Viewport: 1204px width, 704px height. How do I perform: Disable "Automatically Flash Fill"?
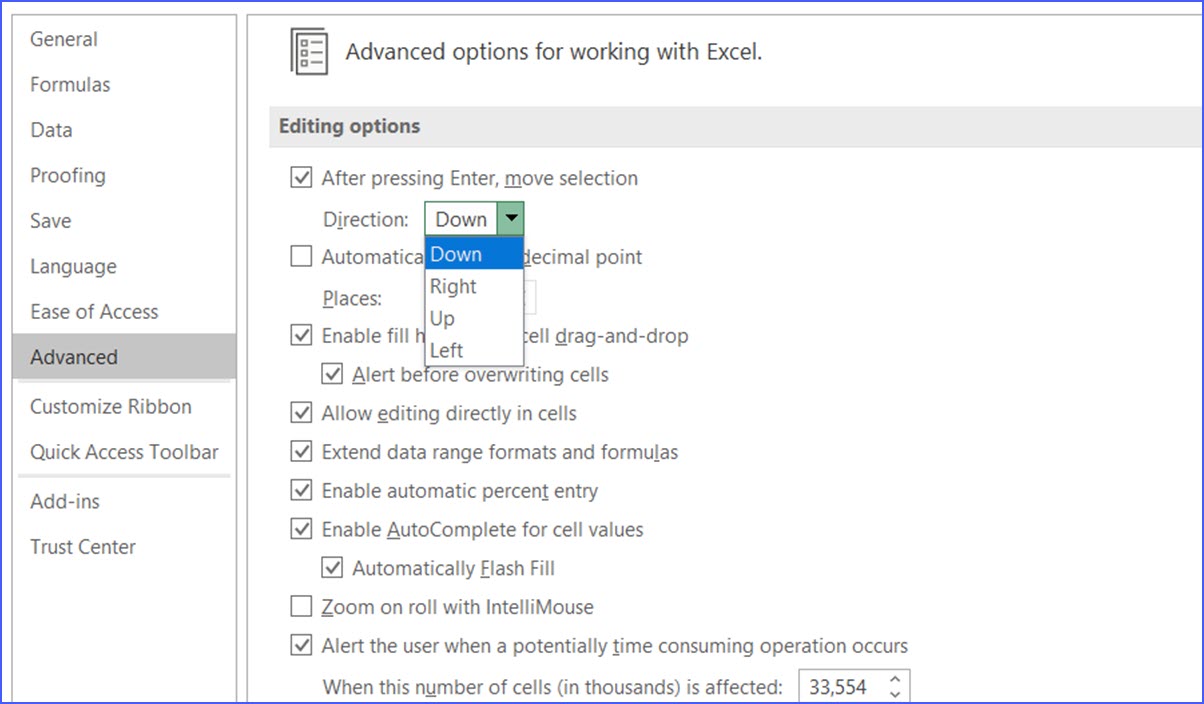click(333, 567)
